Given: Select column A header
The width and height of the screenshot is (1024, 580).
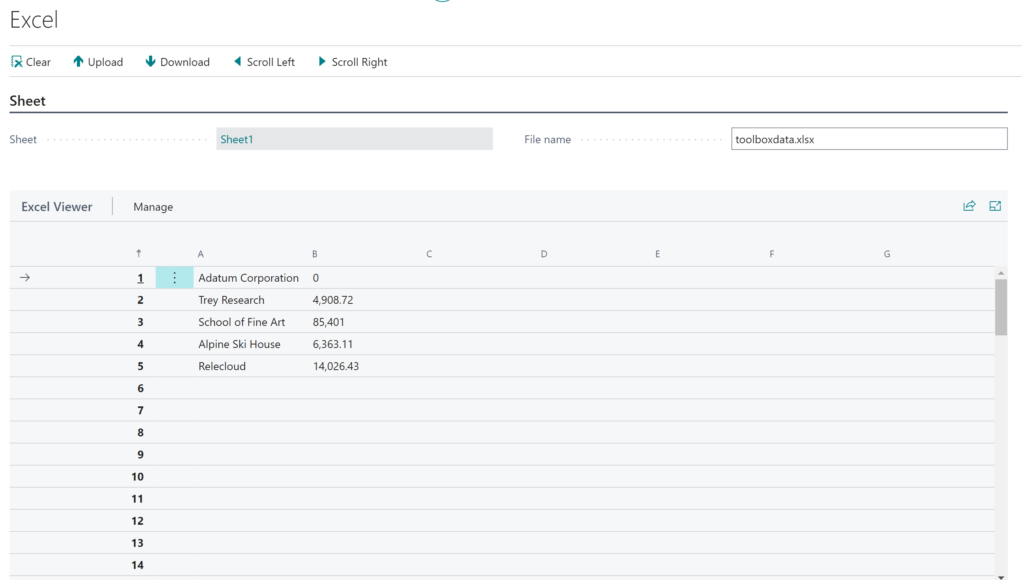Looking at the screenshot, I should point(200,254).
